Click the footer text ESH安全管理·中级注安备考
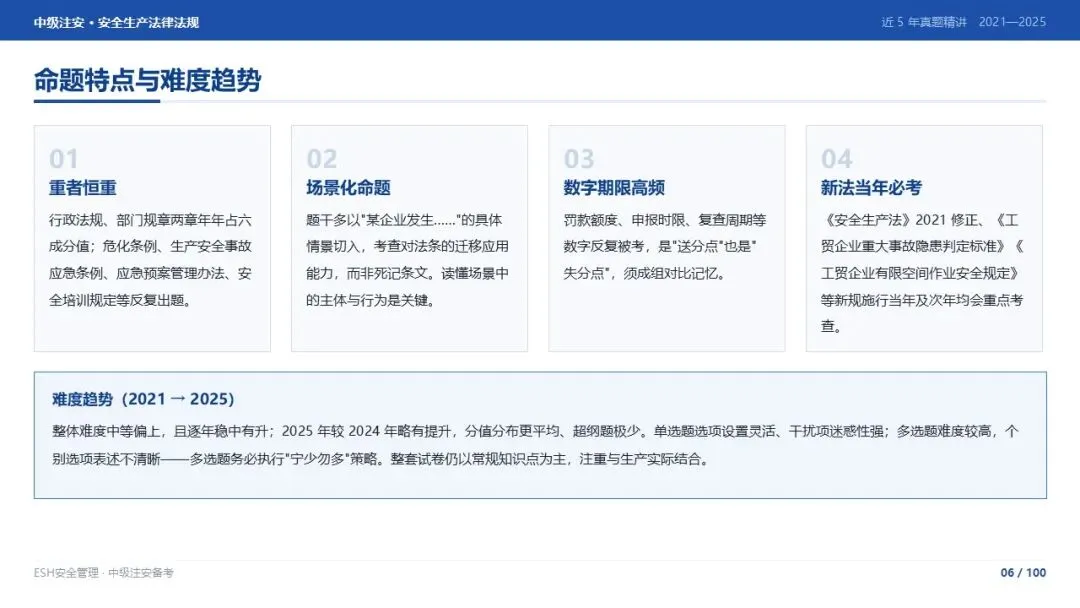Image resolution: width=1080 pixels, height=608 pixels. 103,573
